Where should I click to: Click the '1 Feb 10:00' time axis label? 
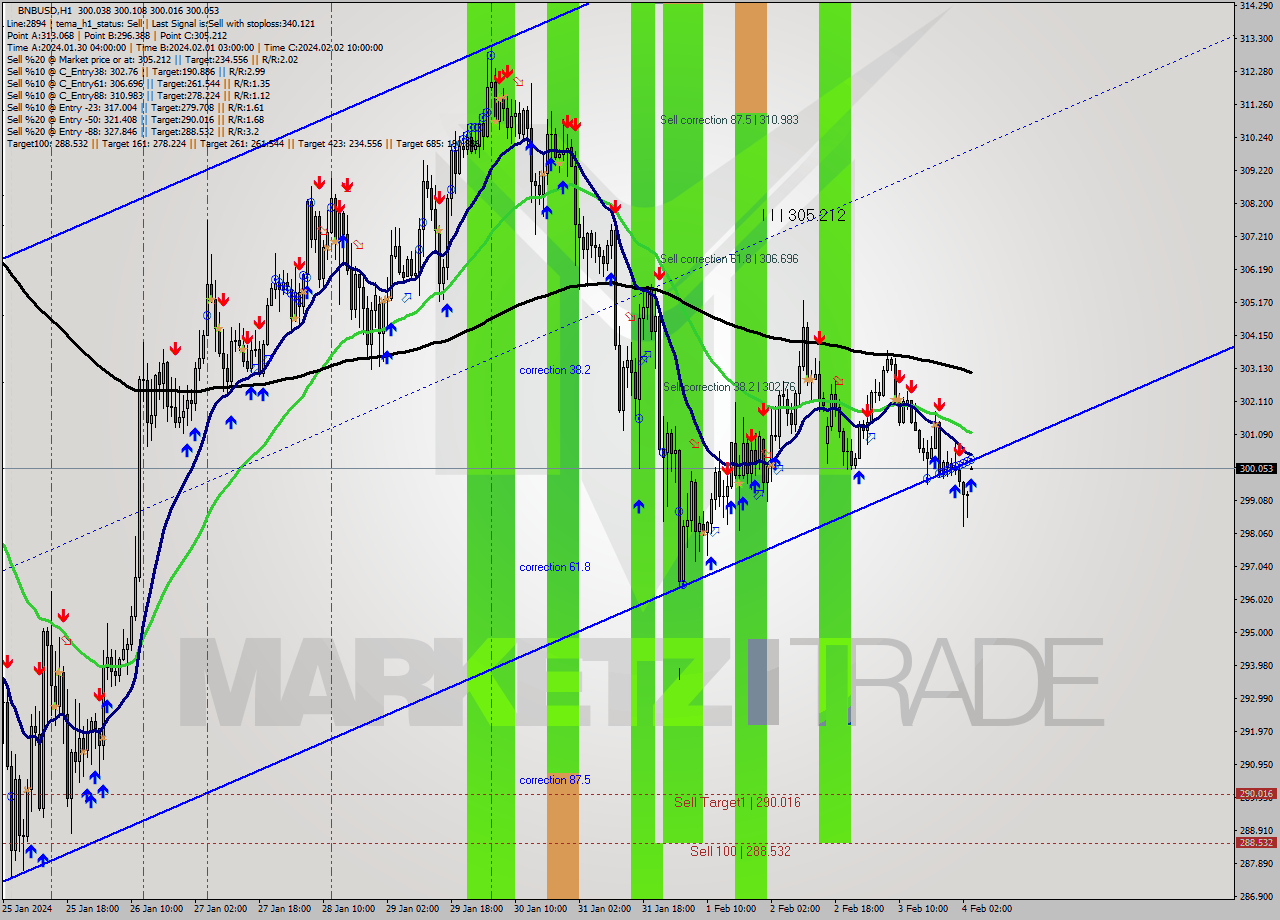(x=733, y=909)
